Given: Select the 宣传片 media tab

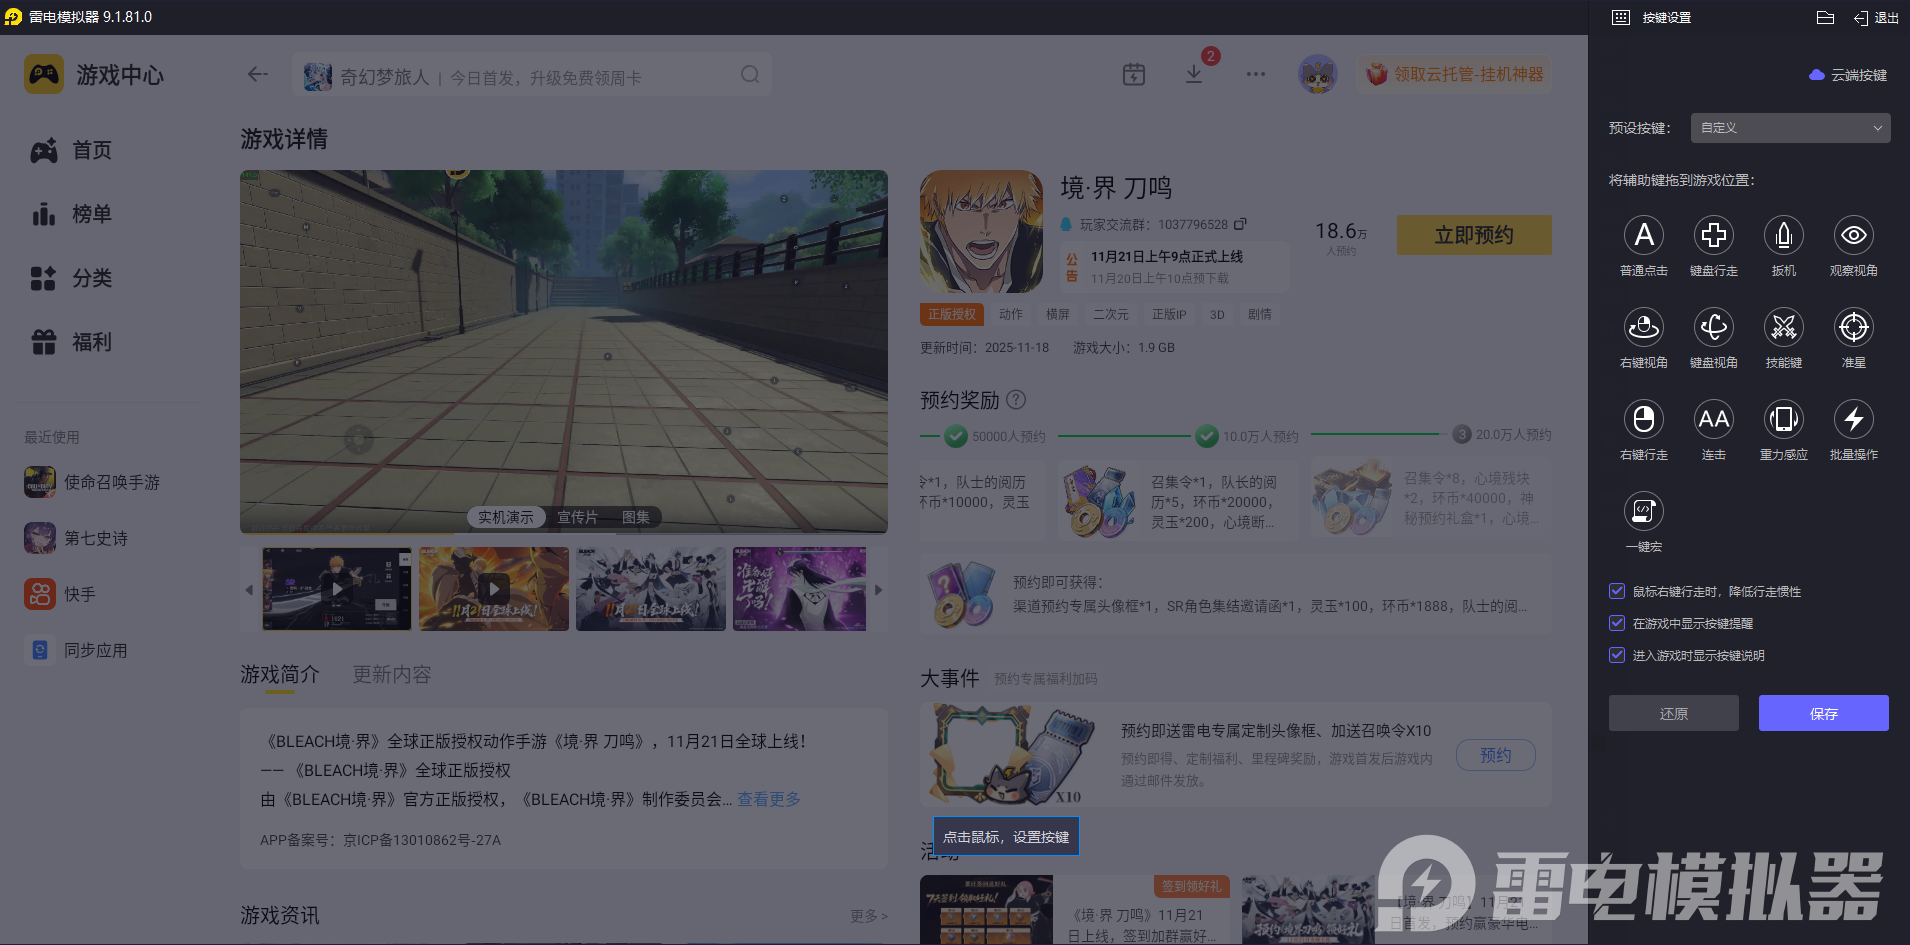Looking at the screenshot, I should point(578,517).
